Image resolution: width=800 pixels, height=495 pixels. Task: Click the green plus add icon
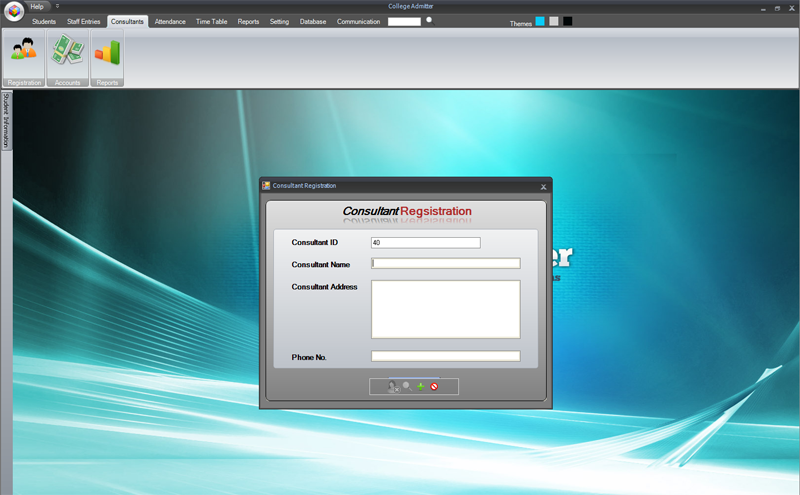(420, 387)
